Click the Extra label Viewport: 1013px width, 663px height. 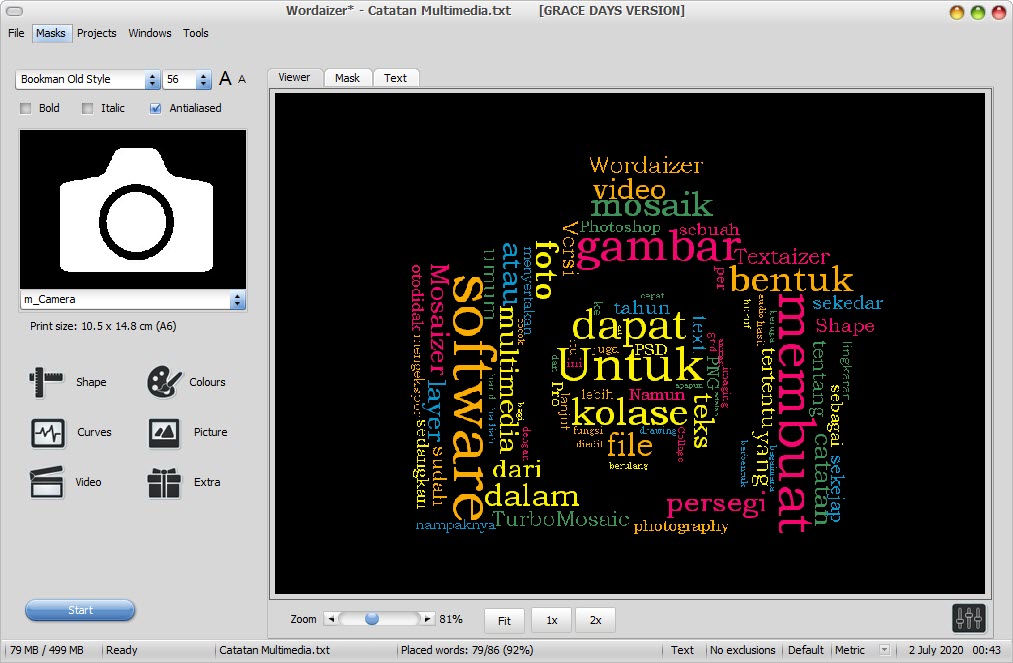(x=207, y=482)
